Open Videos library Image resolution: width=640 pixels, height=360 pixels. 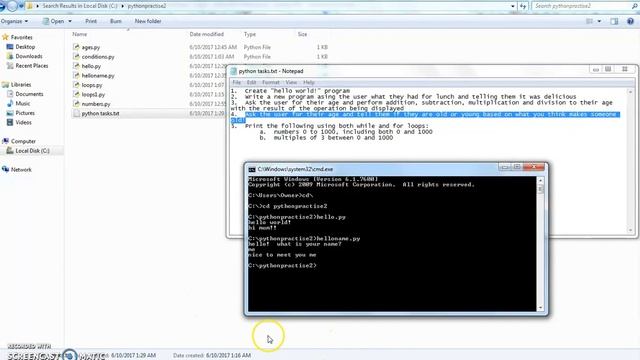[x=23, y=122]
